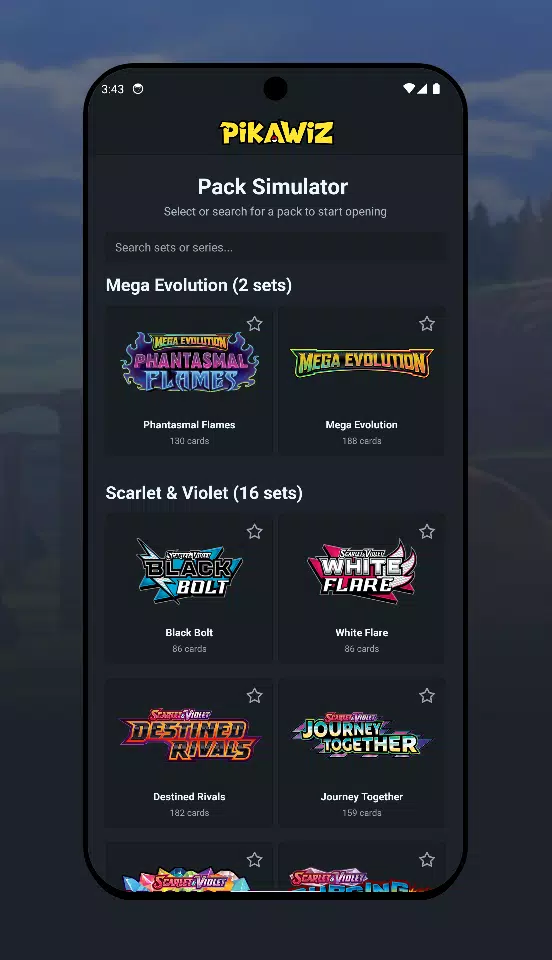The image size is (552, 960).
Task: Choose the White Flare pack logo
Action: 362,571
